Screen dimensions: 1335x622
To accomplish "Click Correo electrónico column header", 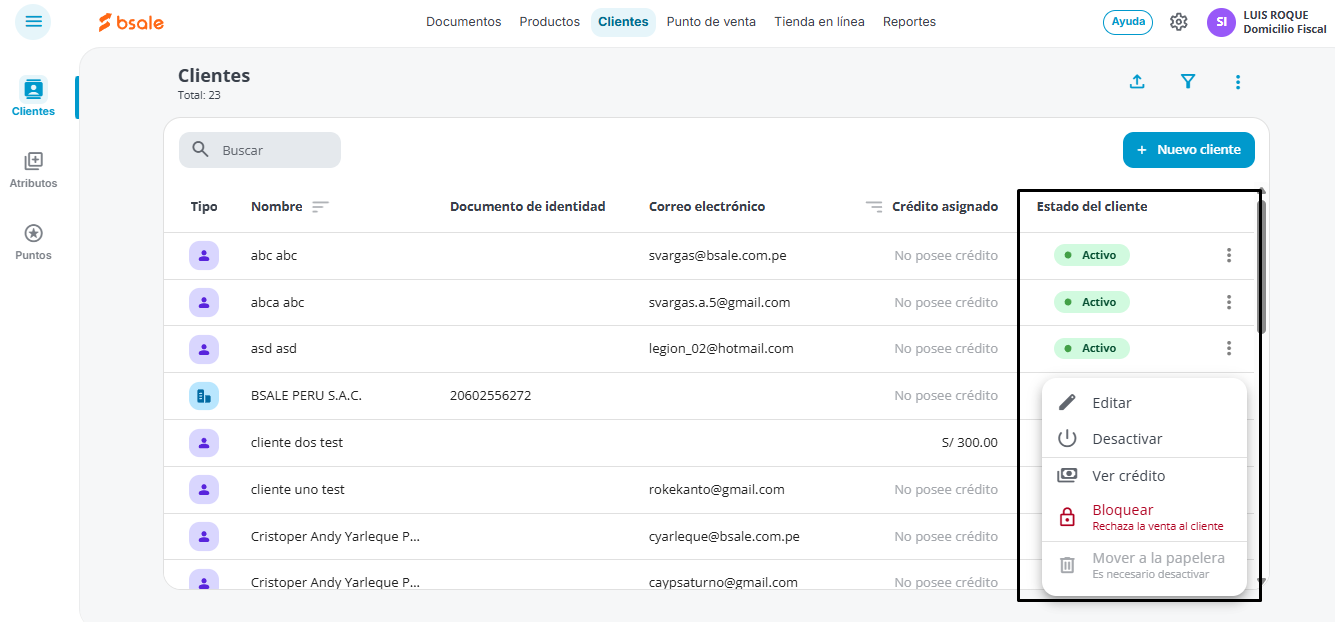I will click(707, 207).
